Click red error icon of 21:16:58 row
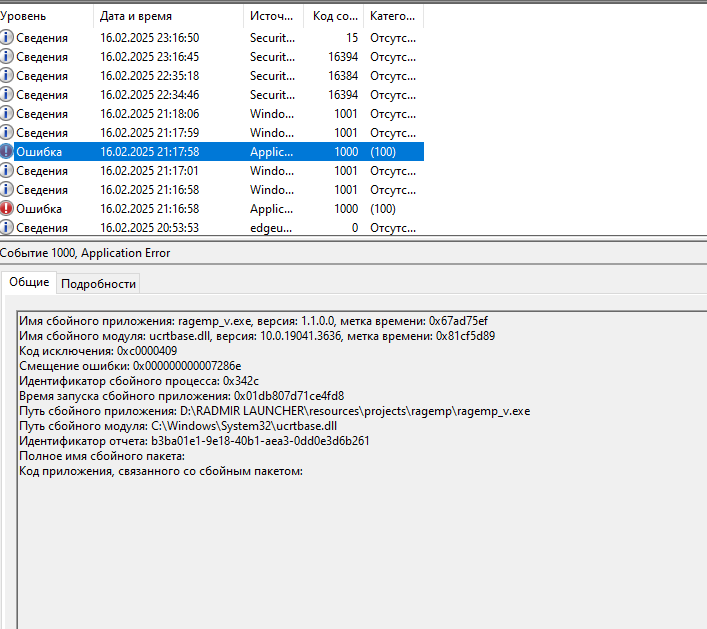Viewport: 707px width, 629px height. (x=6, y=208)
